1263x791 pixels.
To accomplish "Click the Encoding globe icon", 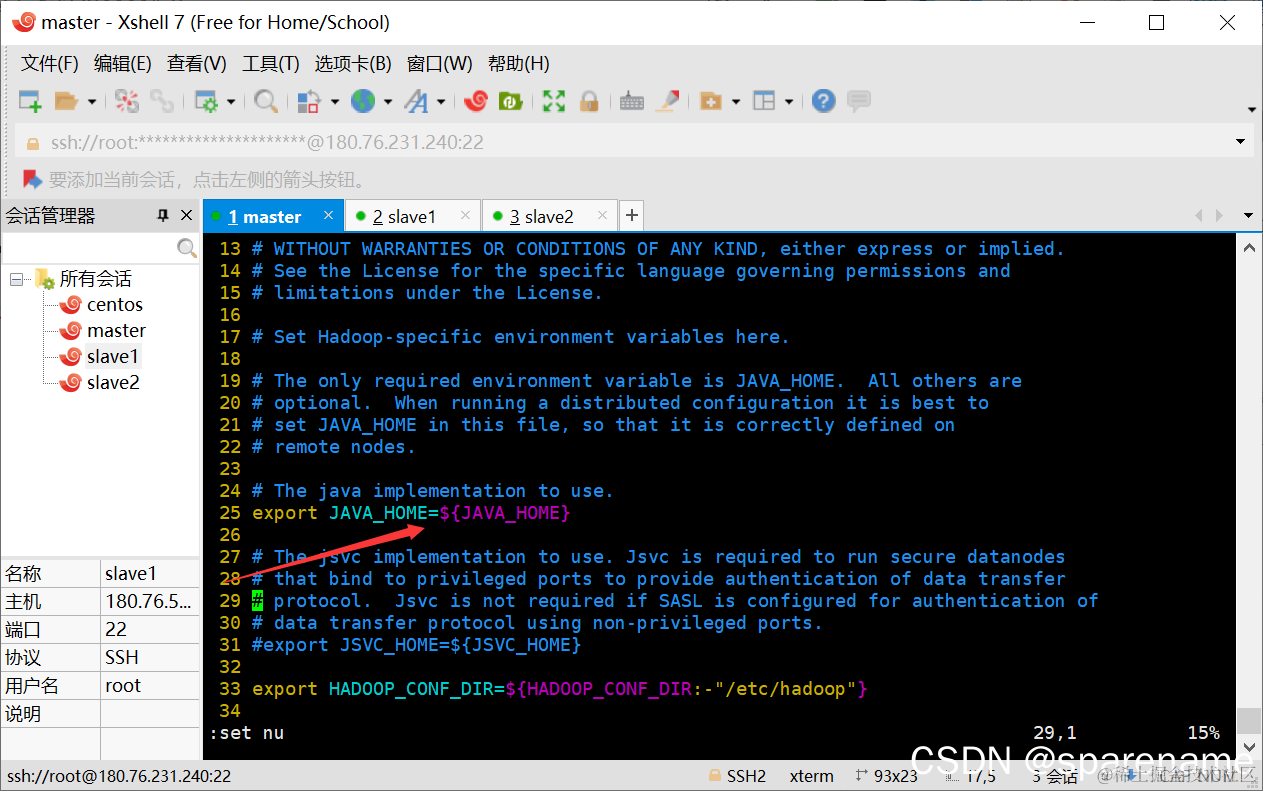I will click(362, 101).
